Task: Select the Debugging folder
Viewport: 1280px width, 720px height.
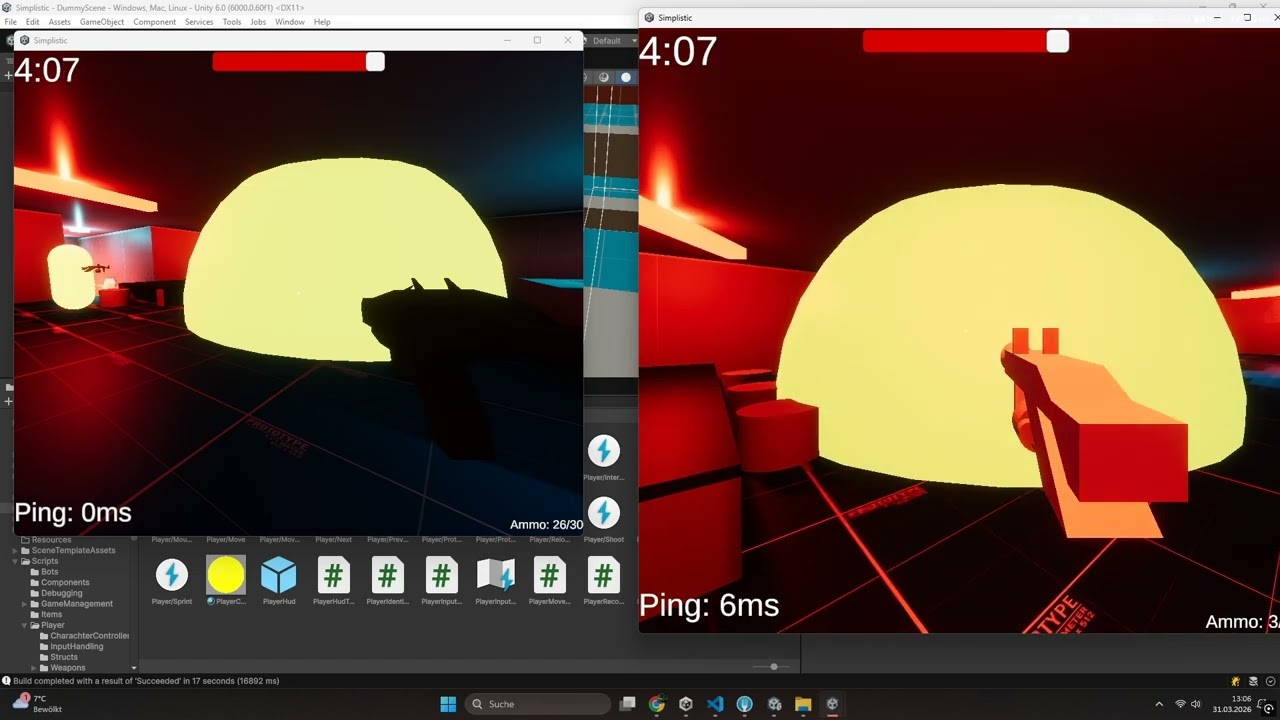Action: click(61, 593)
